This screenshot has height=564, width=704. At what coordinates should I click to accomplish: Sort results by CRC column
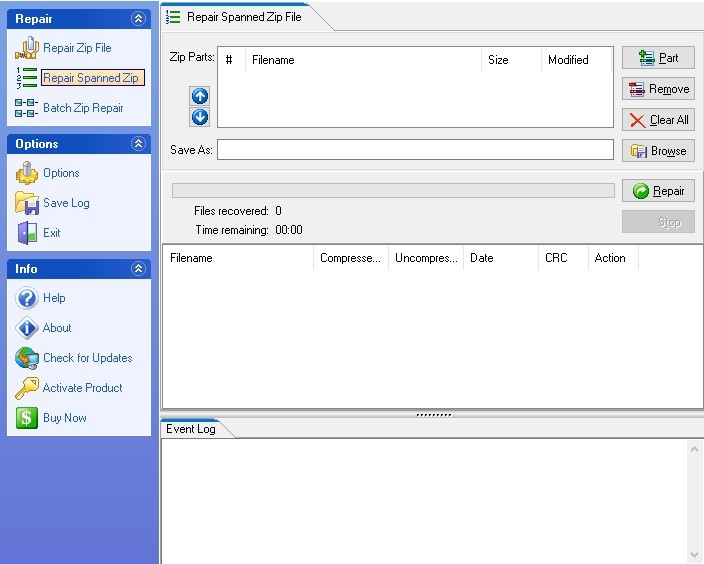(563, 258)
